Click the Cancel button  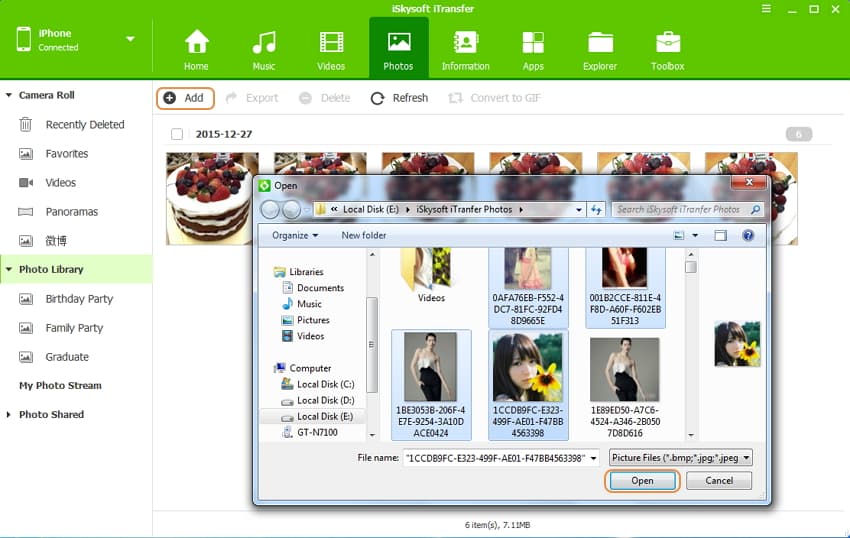coord(719,481)
